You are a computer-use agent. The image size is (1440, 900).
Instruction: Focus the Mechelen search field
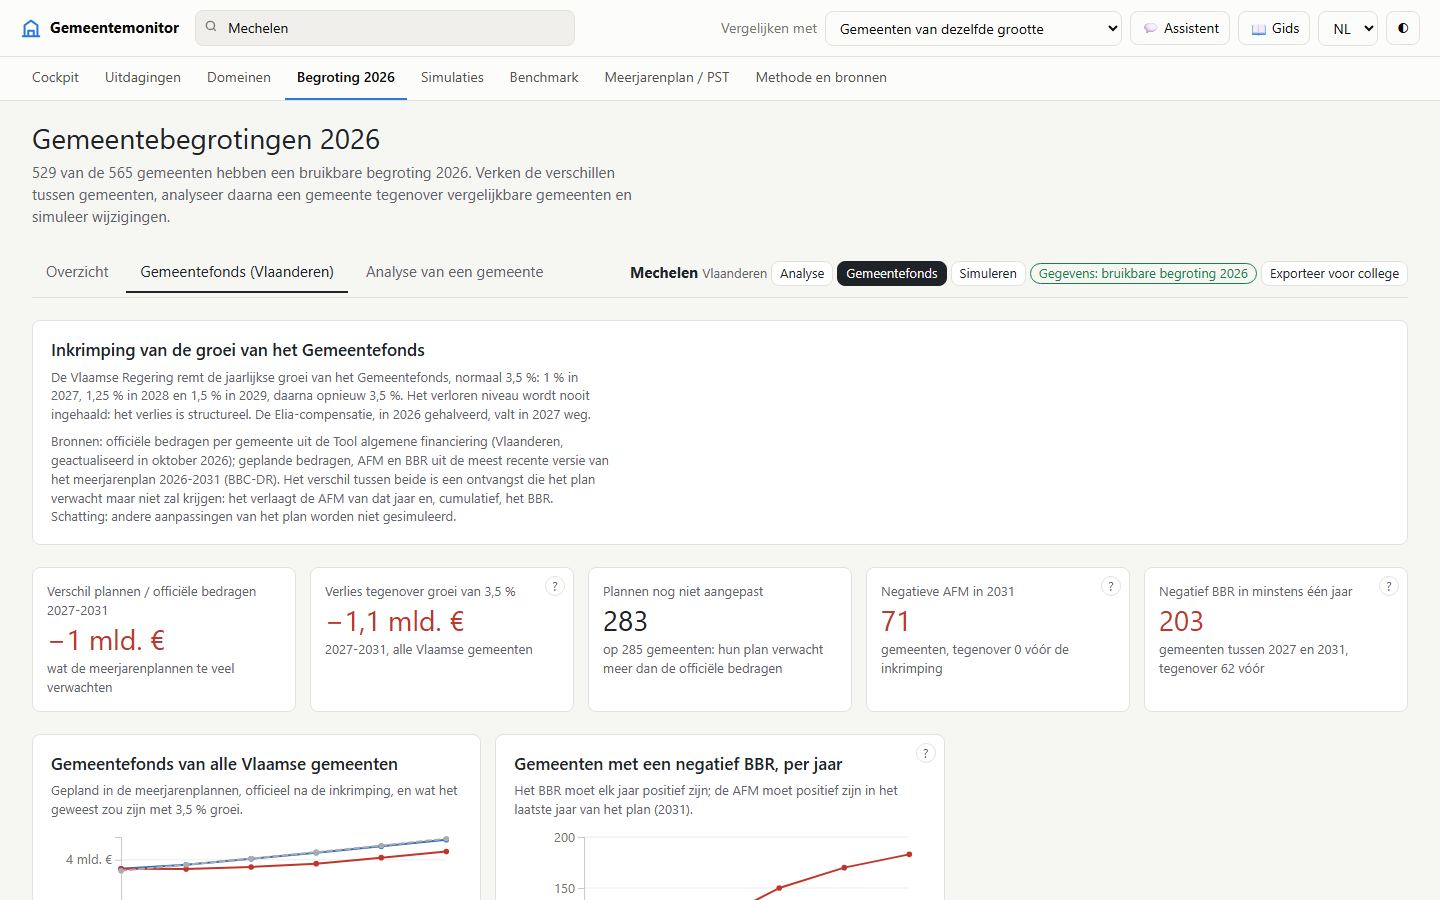point(385,28)
